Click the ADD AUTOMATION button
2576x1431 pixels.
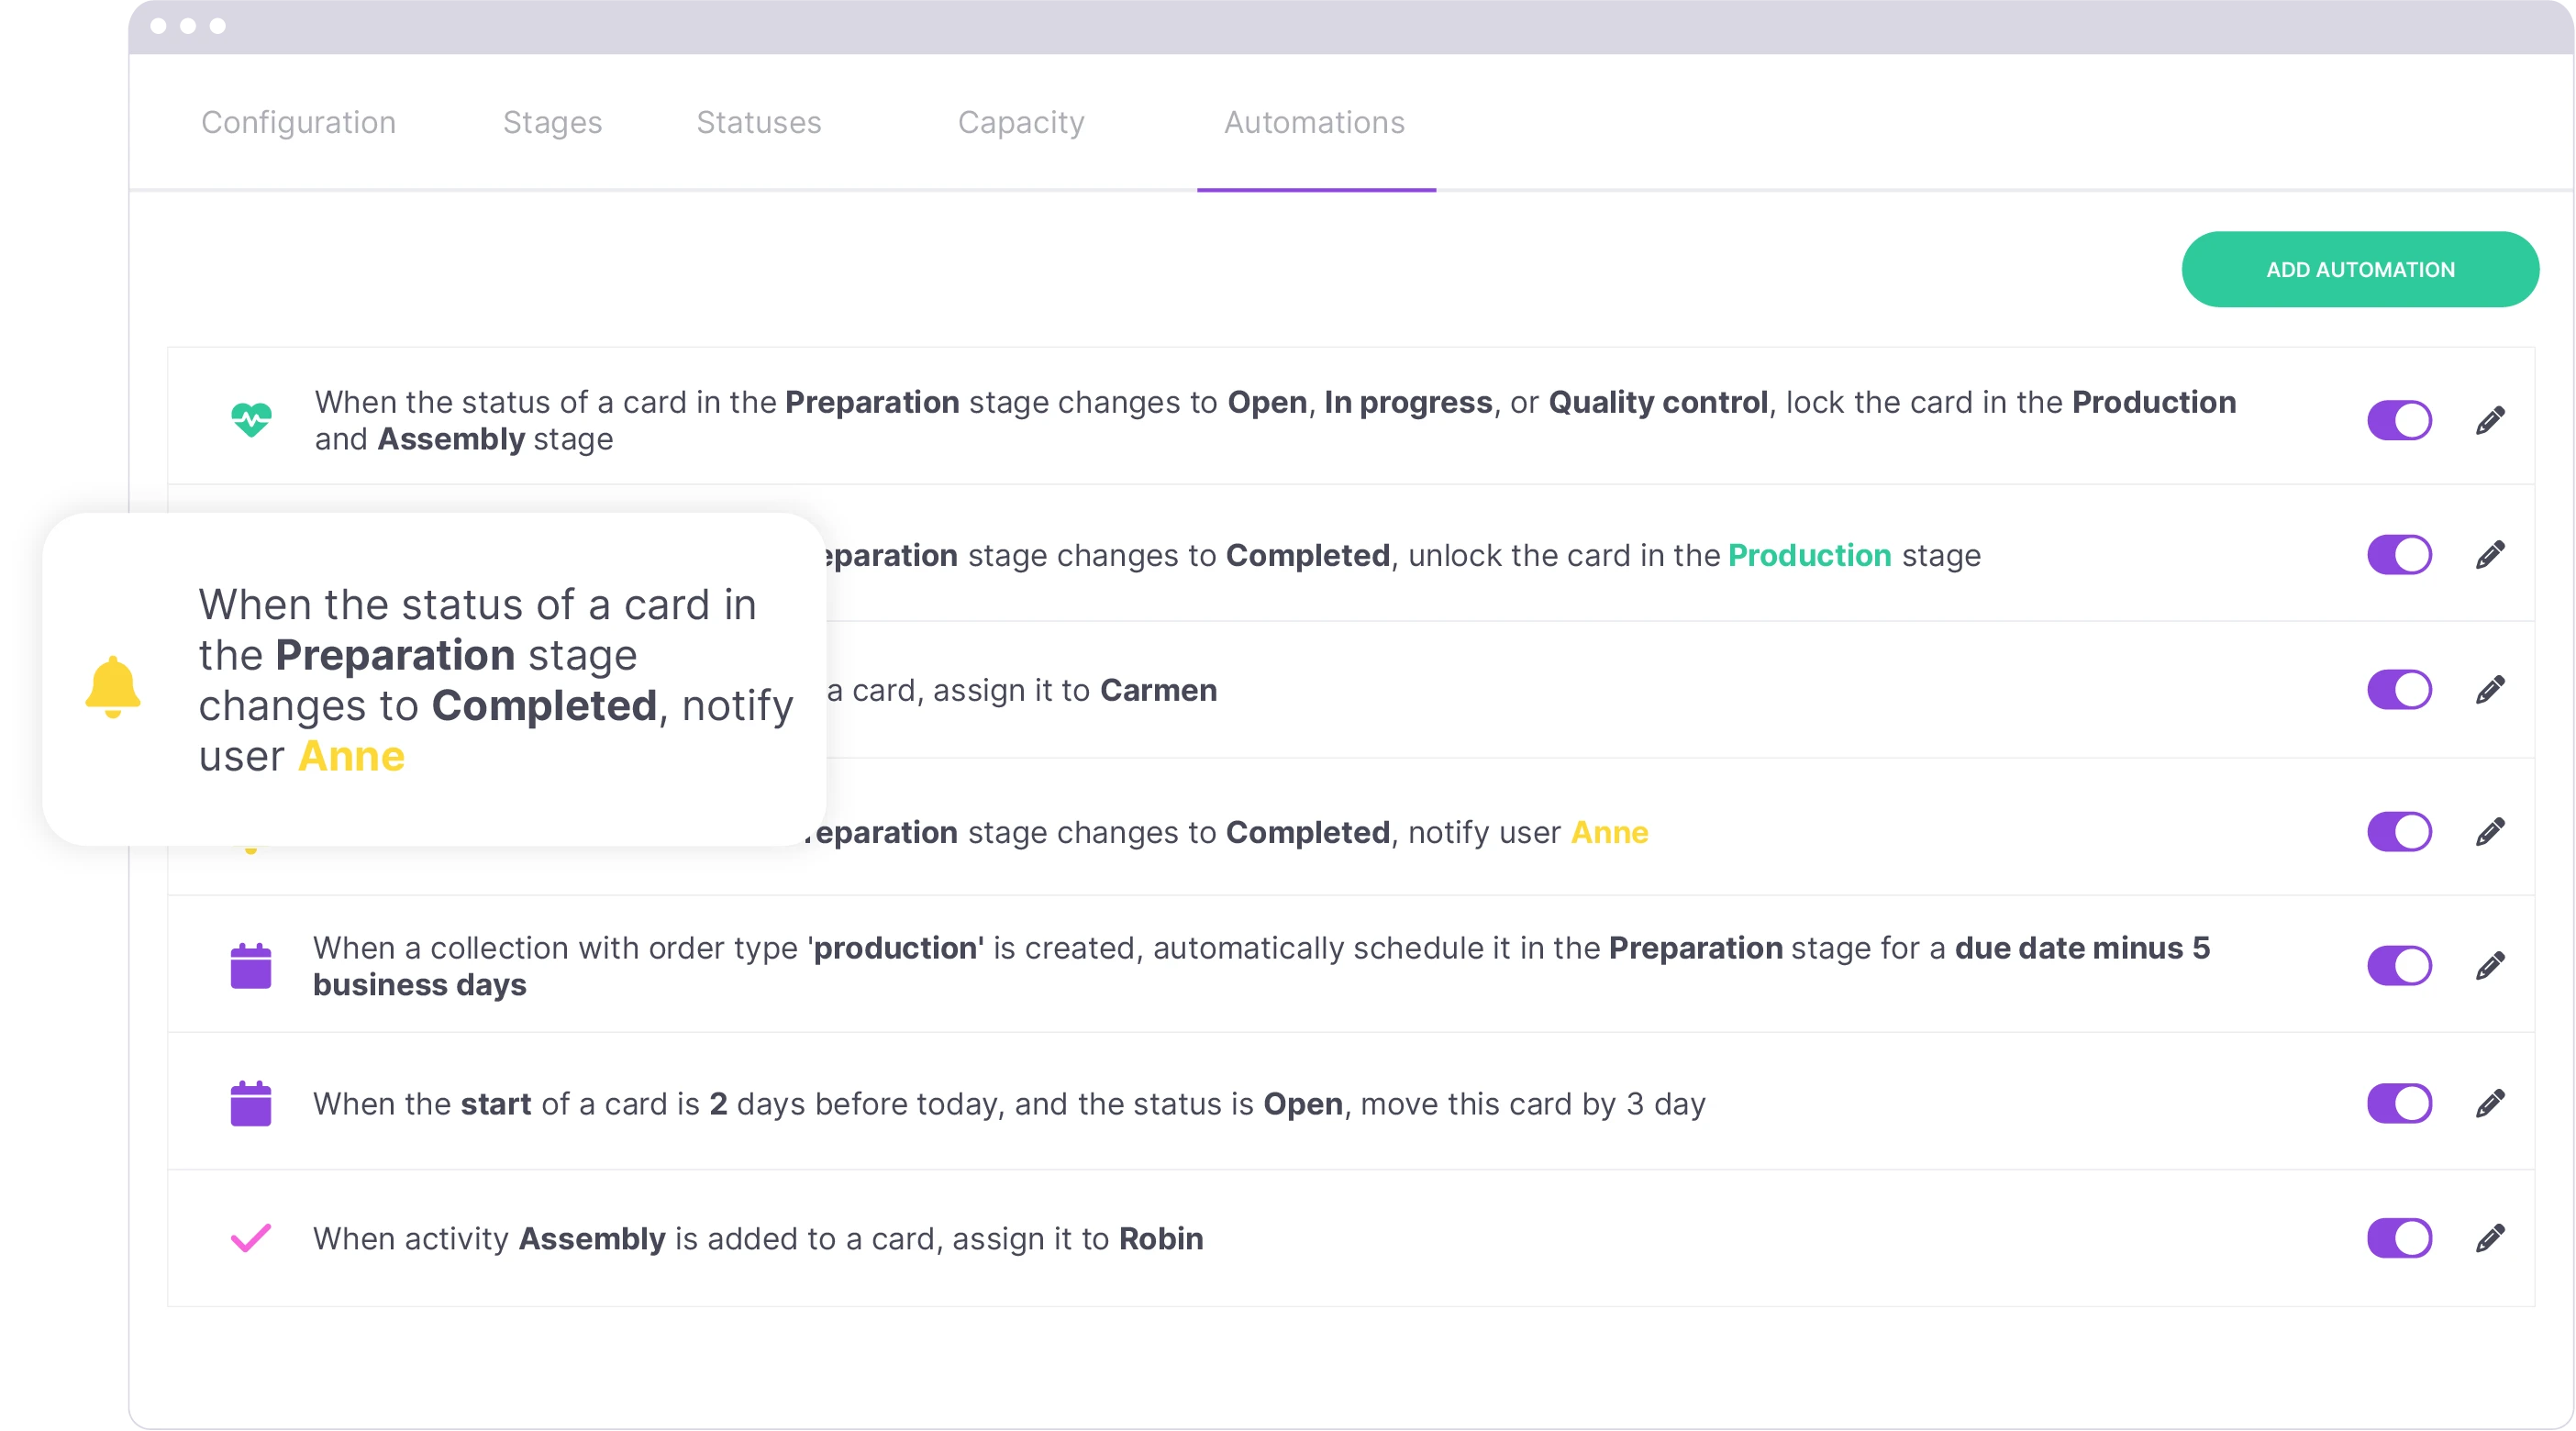(x=2359, y=270)
